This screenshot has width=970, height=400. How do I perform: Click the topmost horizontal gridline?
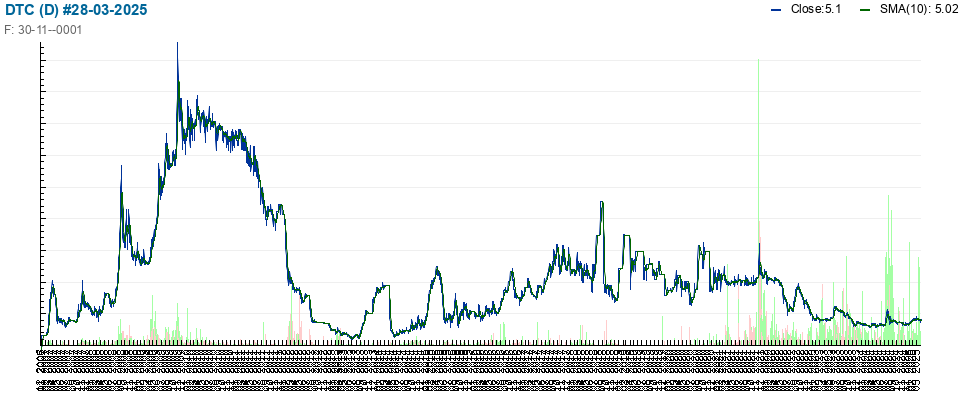point(481,60)
